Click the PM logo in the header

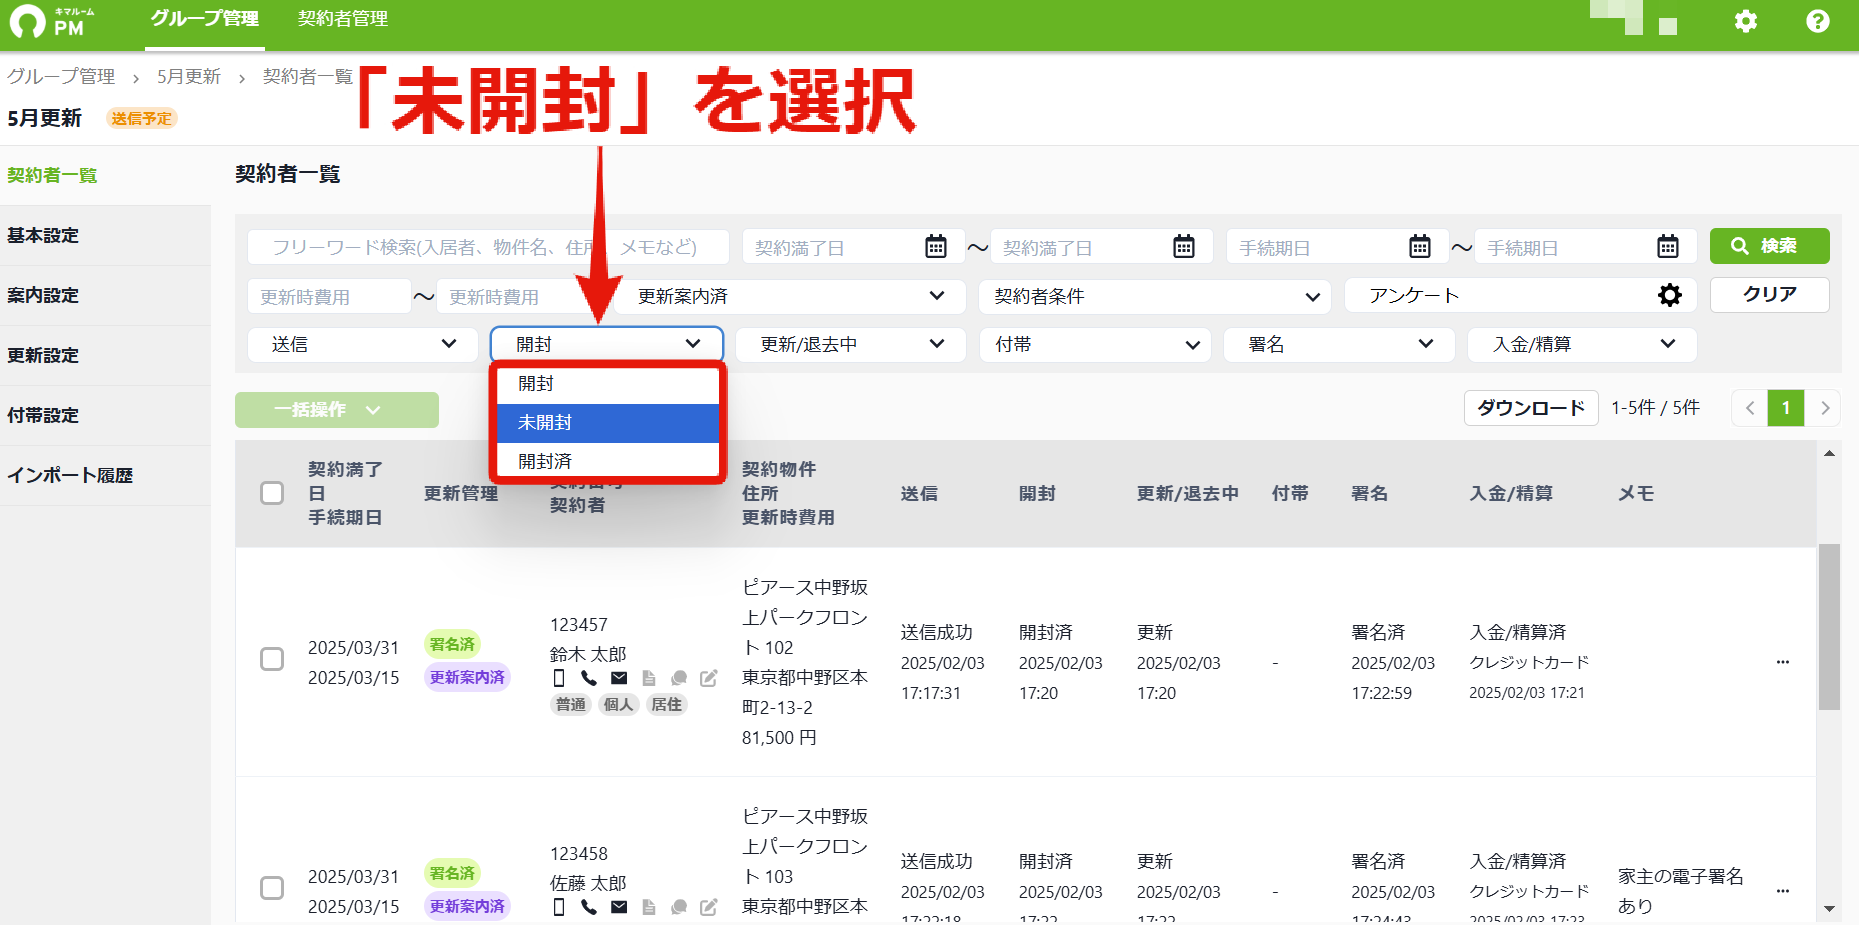click(x=52, y=22)
